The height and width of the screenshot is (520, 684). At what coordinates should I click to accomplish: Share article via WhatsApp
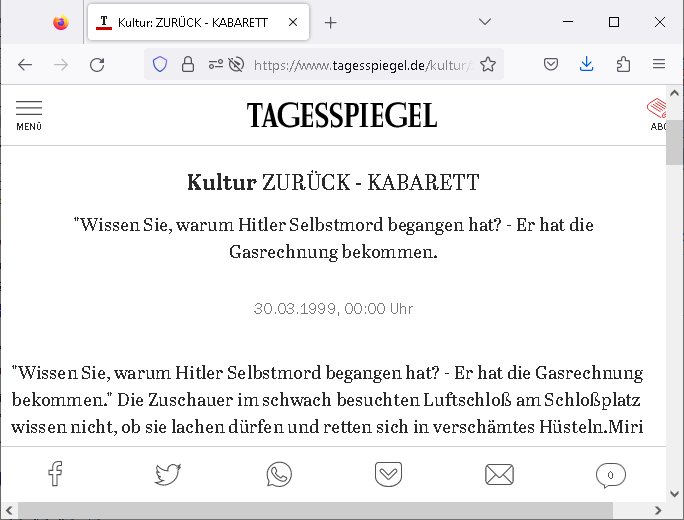pos(279,474)
